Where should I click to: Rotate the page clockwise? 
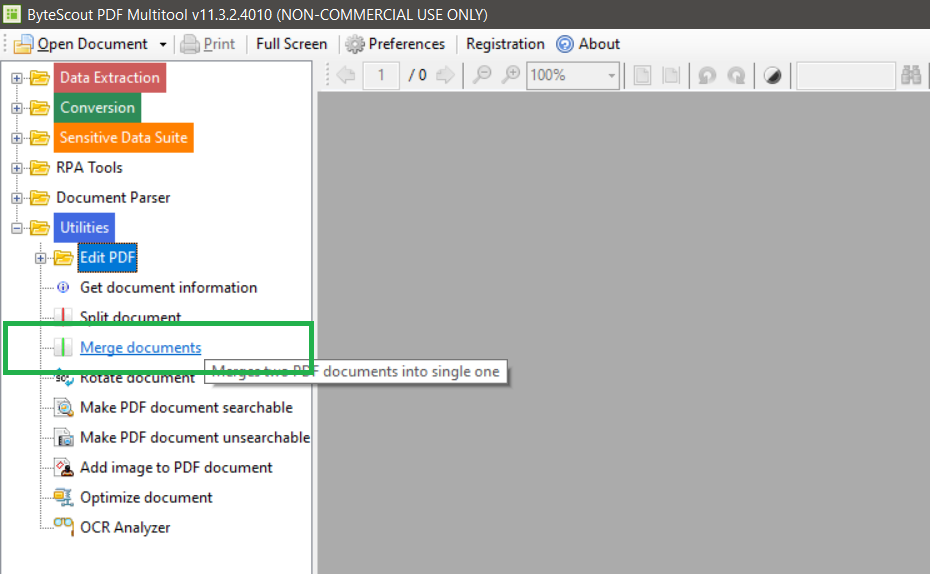tap(736, 76)
